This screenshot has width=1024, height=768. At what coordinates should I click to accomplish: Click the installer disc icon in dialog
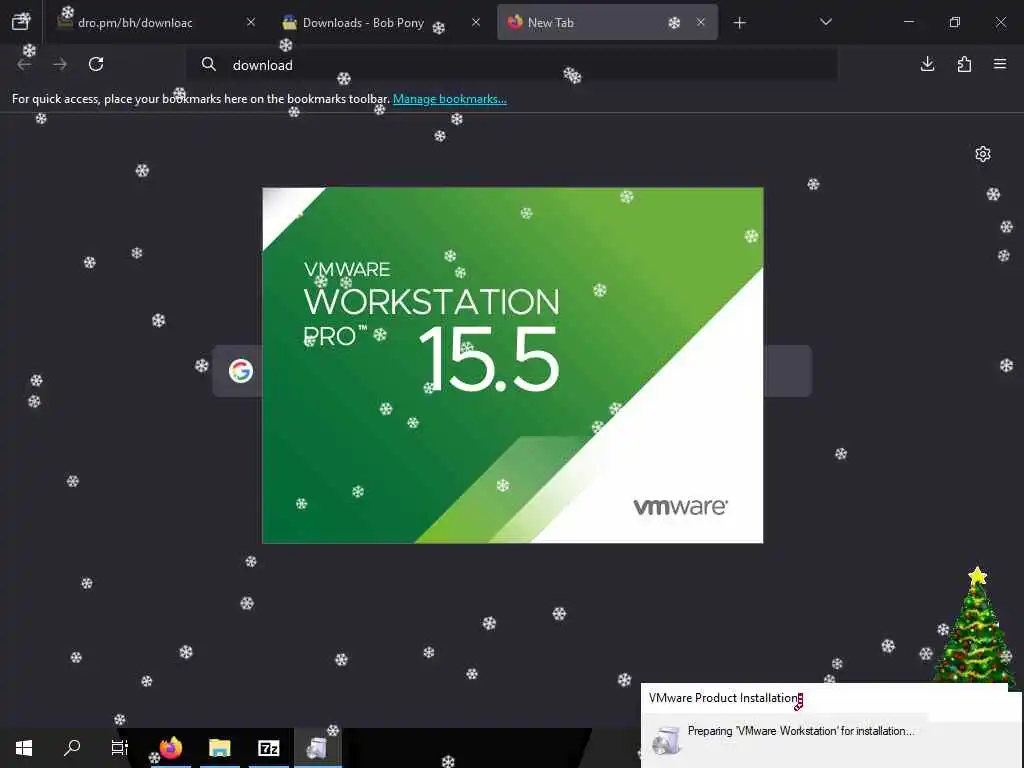tap(665, 741)
